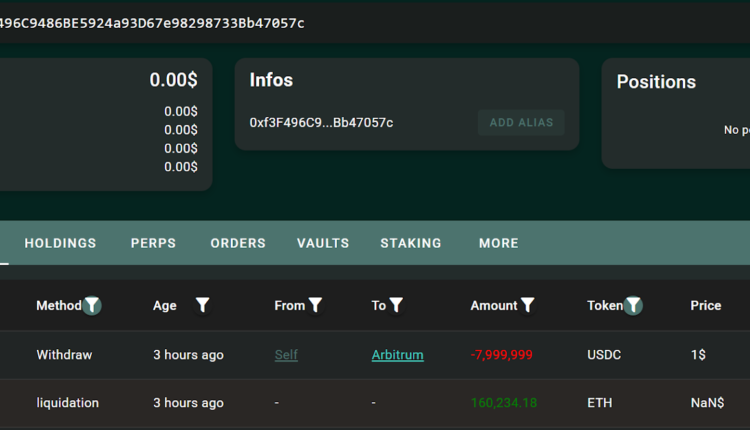Click the From column filter icon

click(x=315, y=306)
